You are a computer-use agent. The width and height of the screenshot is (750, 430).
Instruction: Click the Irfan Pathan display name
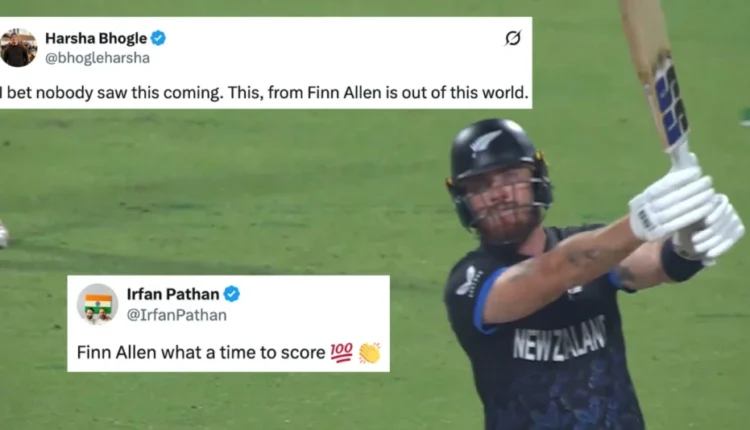173,294
